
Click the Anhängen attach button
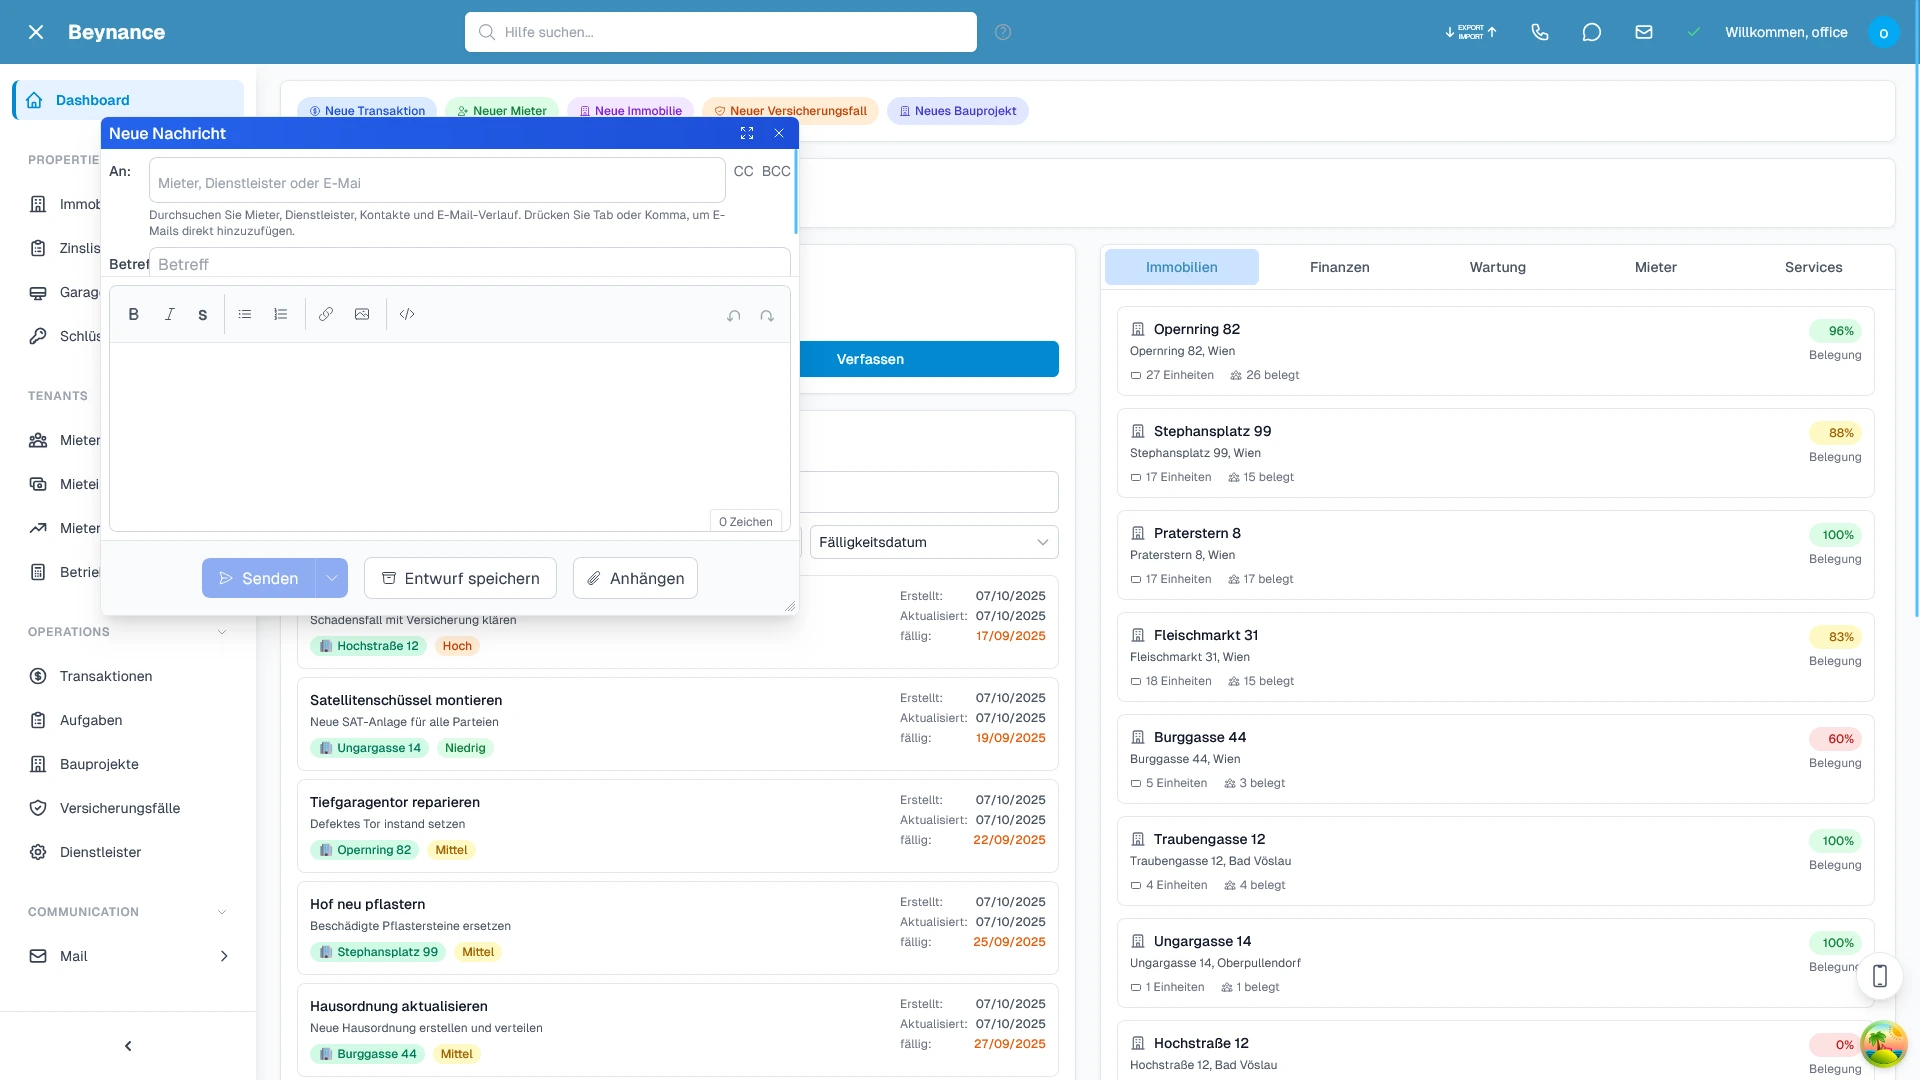point(635,578)
